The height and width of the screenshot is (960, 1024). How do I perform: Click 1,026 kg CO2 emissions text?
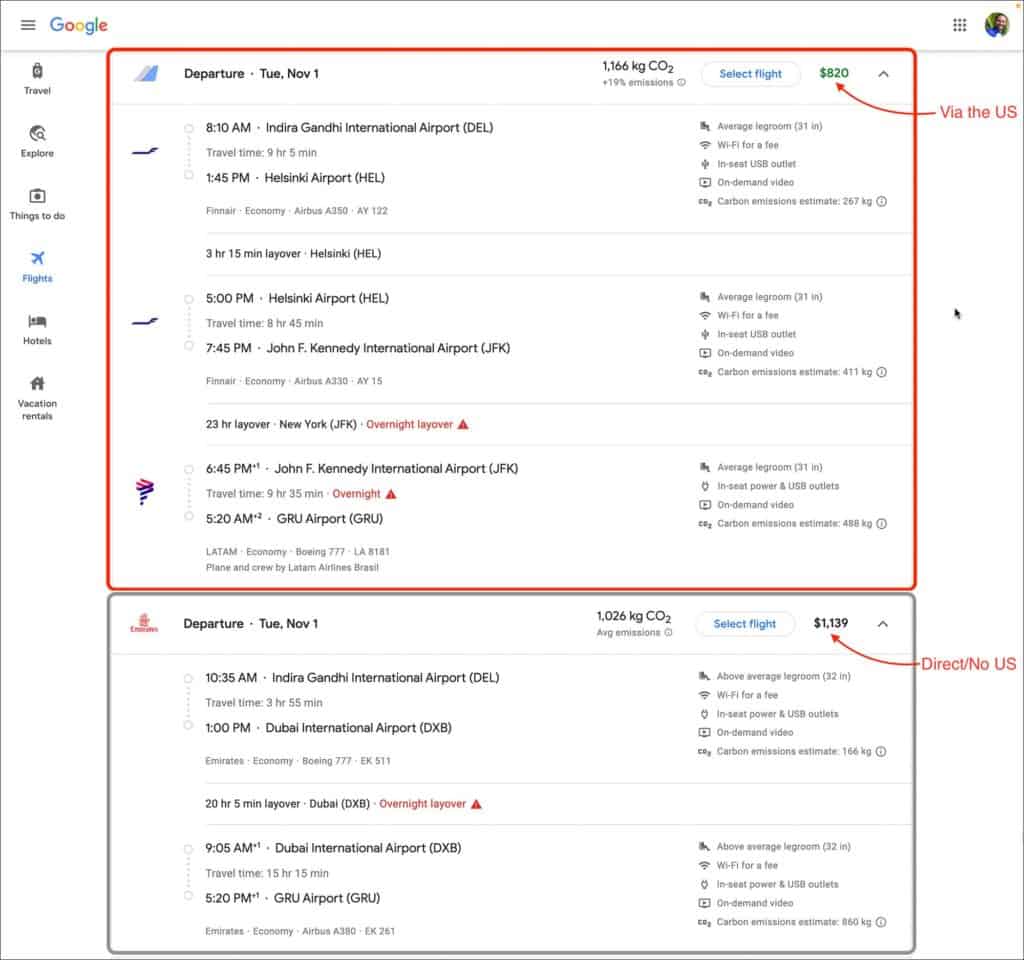click(633, 616)
